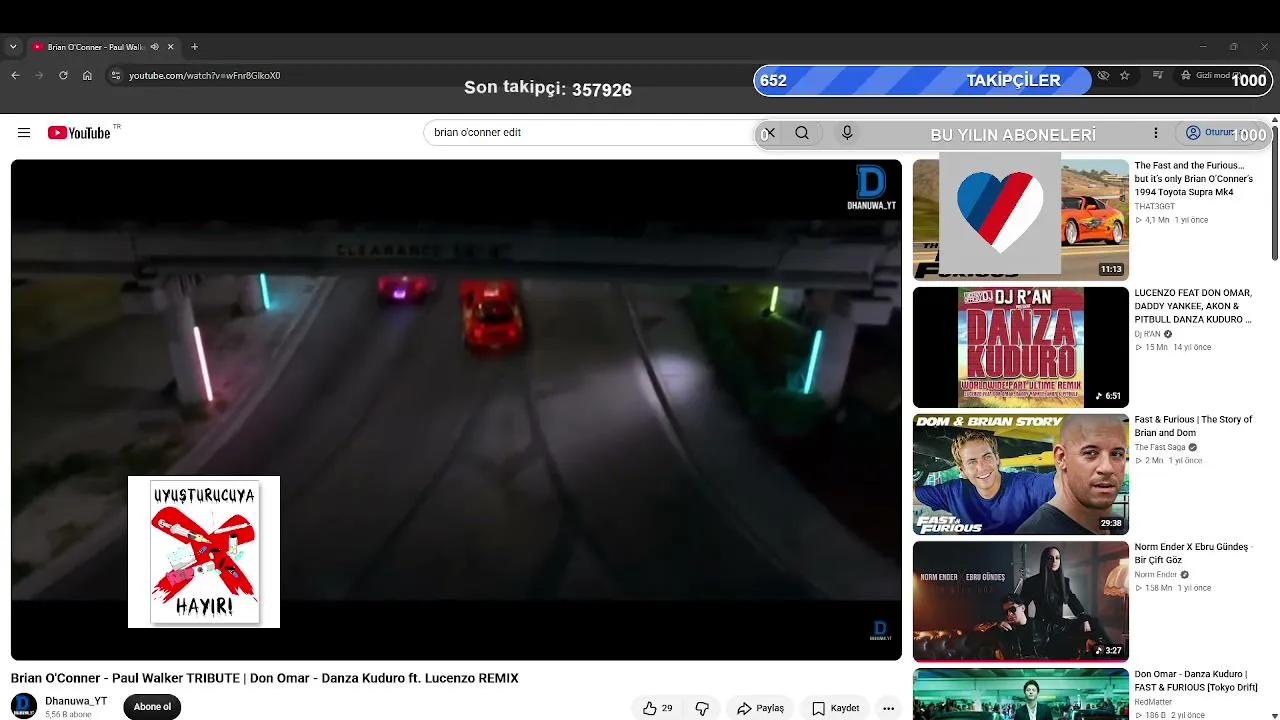Open the Dhanuwa_YT channel avatar

pos(24,706)
